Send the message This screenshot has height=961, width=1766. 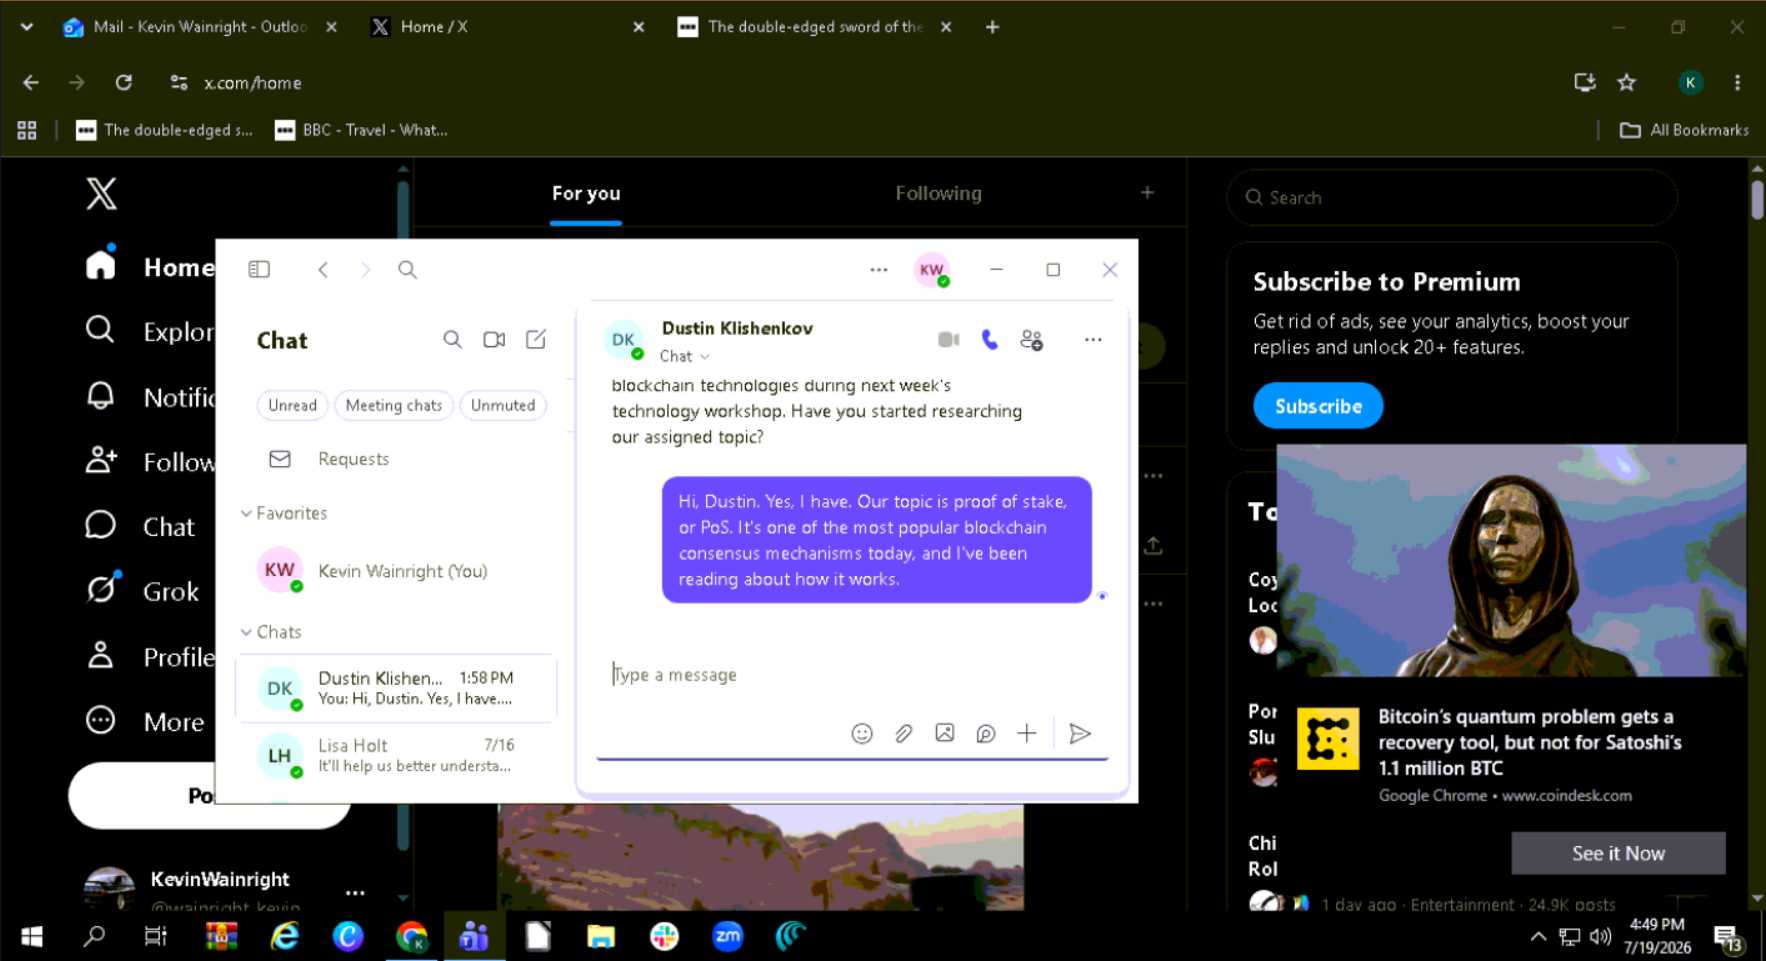1080,734
